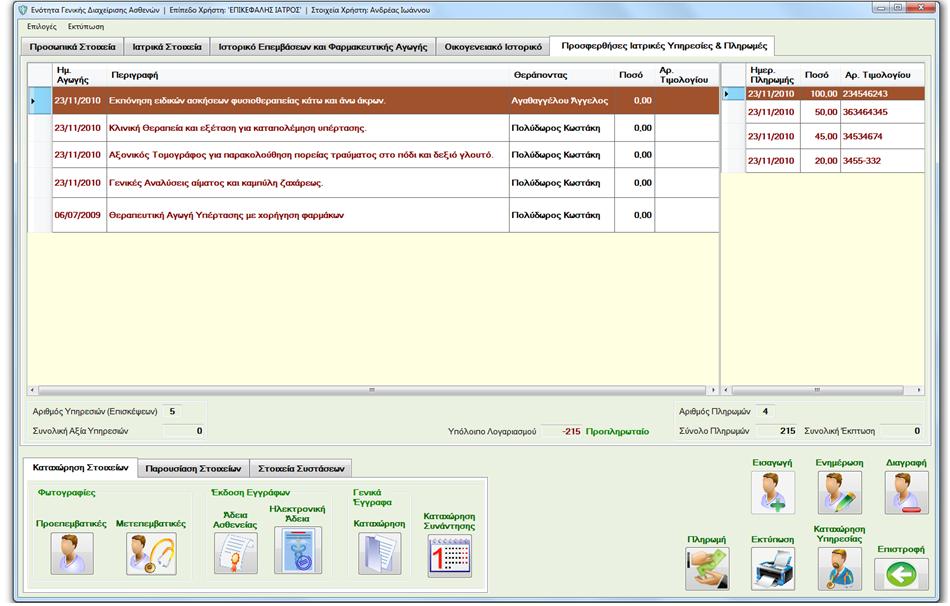Image resolution: width=950 pixels, height=606 pixels.
Task: Click the Εισαγωγή add patient icon
Action: [x=773, y=492]
